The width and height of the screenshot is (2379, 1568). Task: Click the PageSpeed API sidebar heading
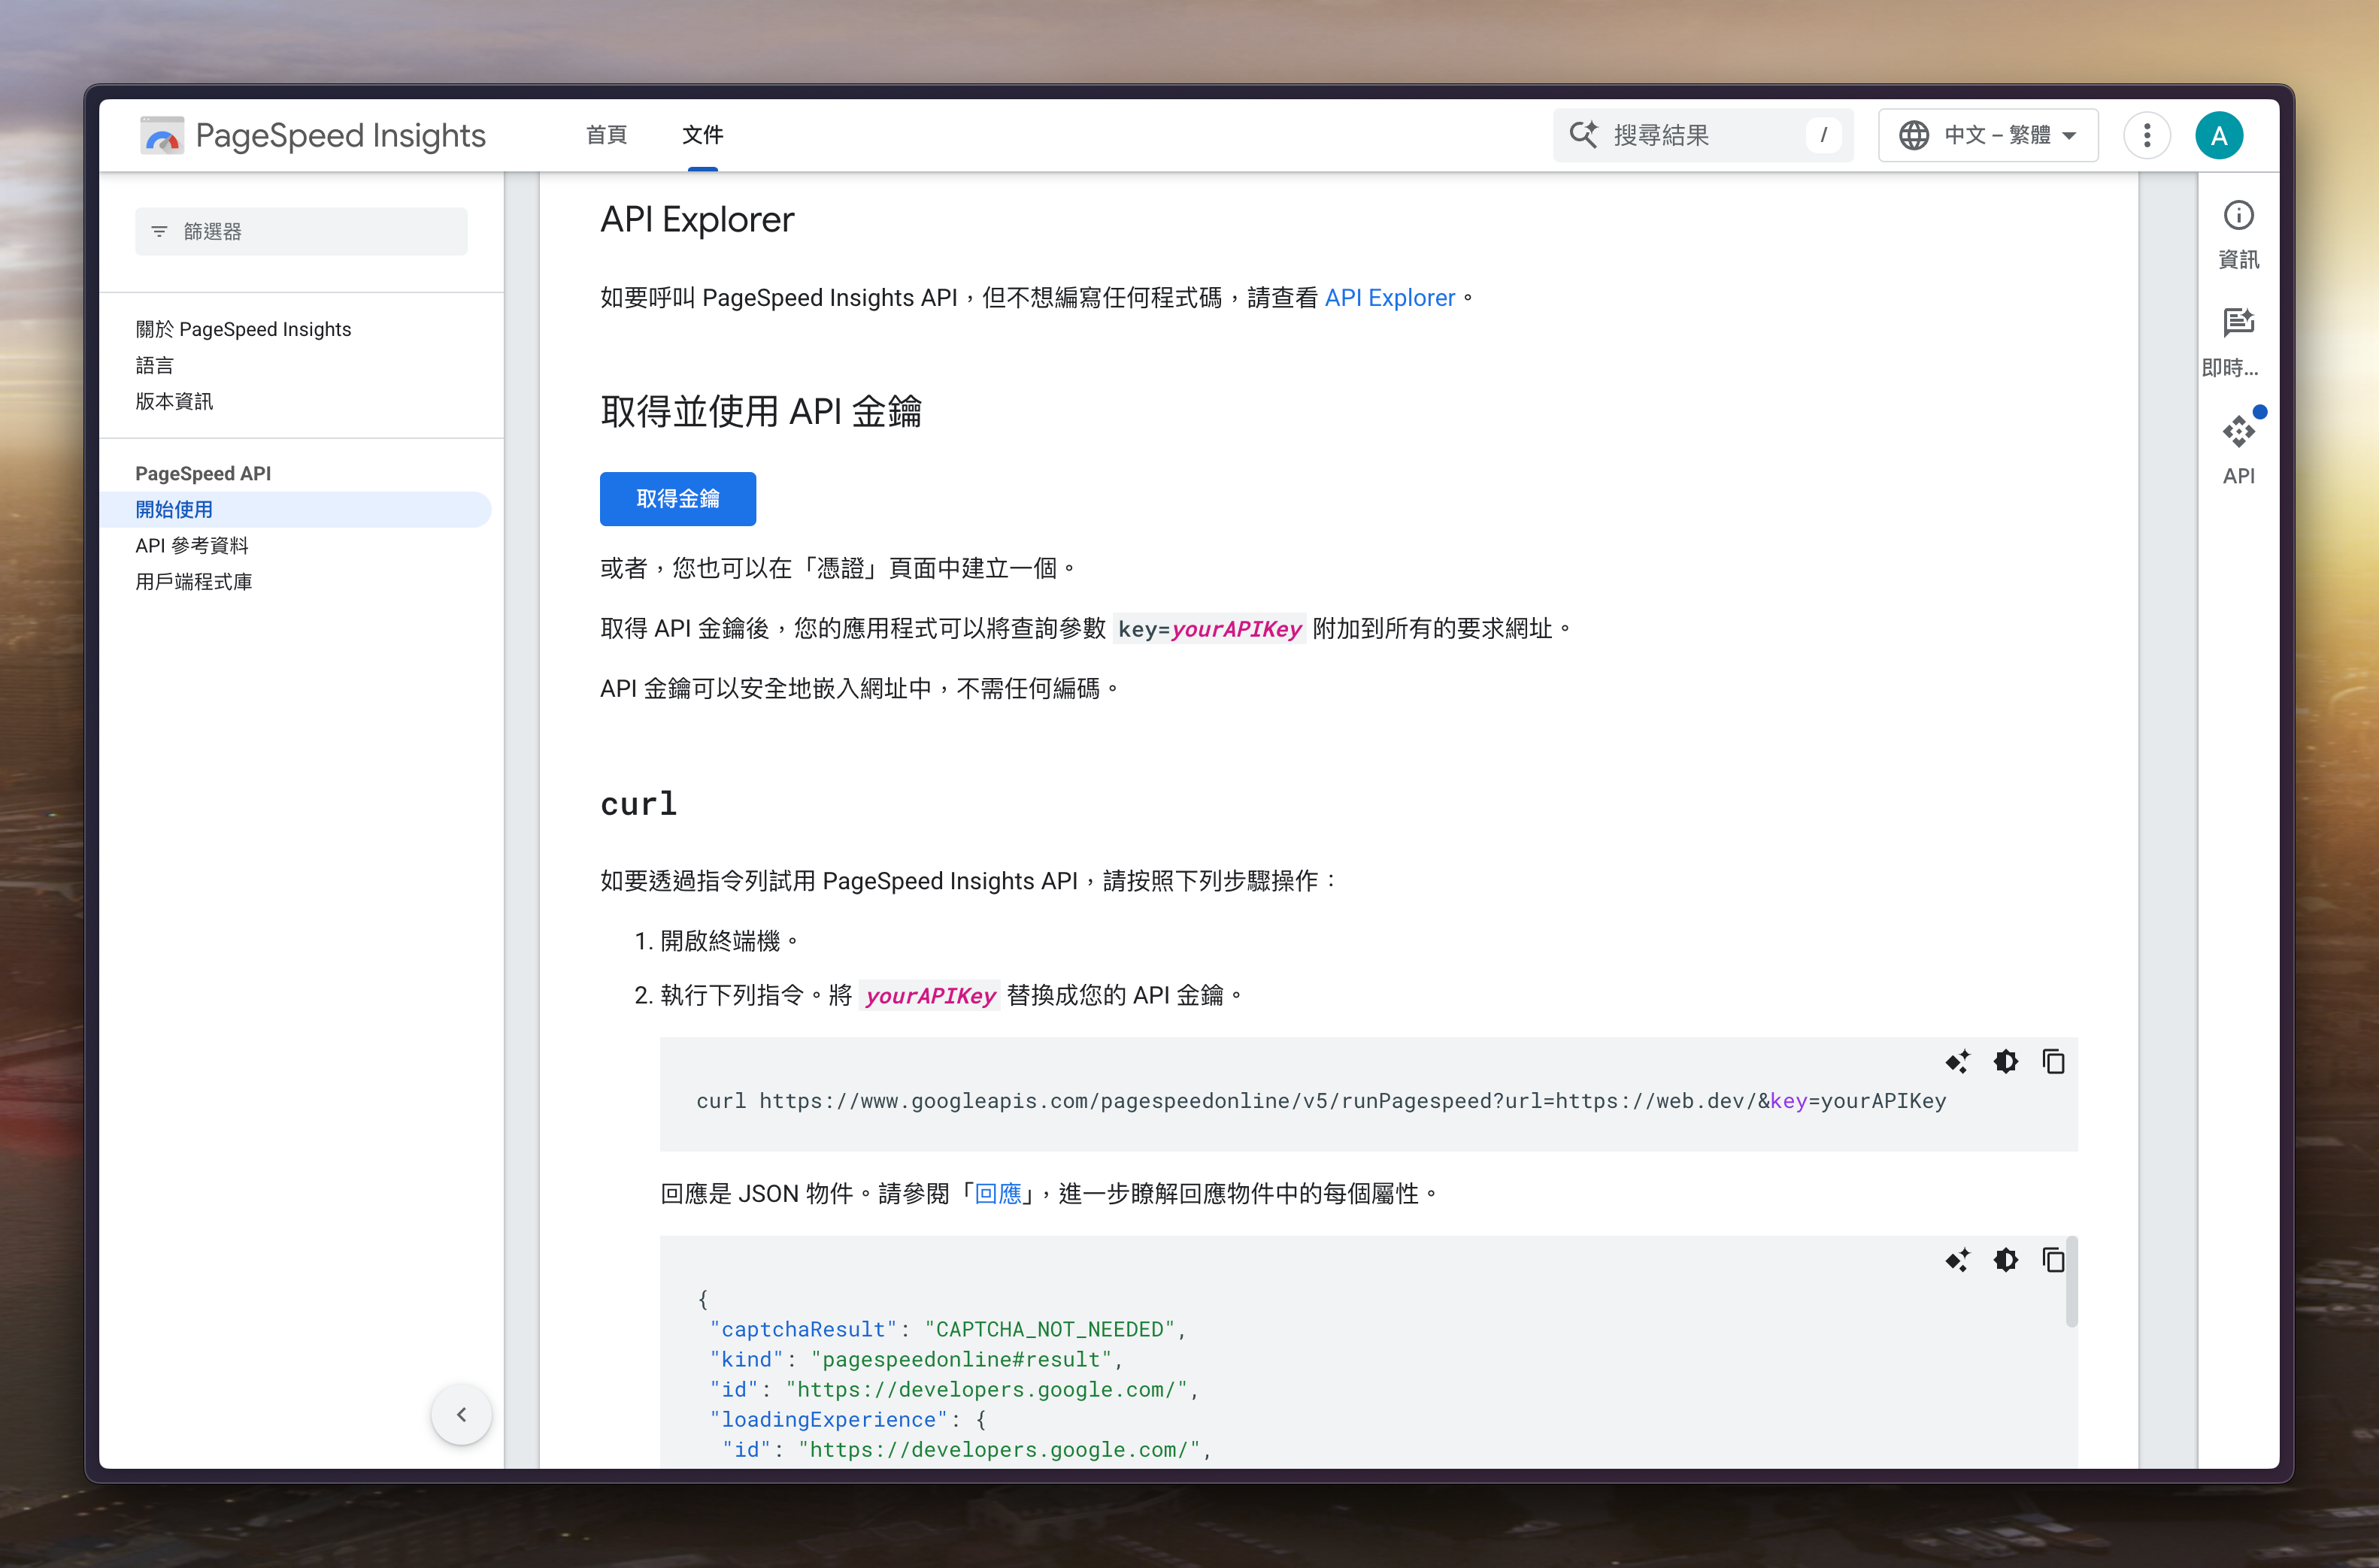203,473
